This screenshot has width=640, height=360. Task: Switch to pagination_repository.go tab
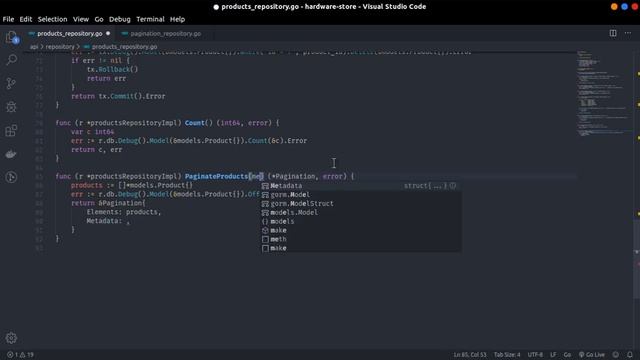pyautogui.click(x=165, y=33)
